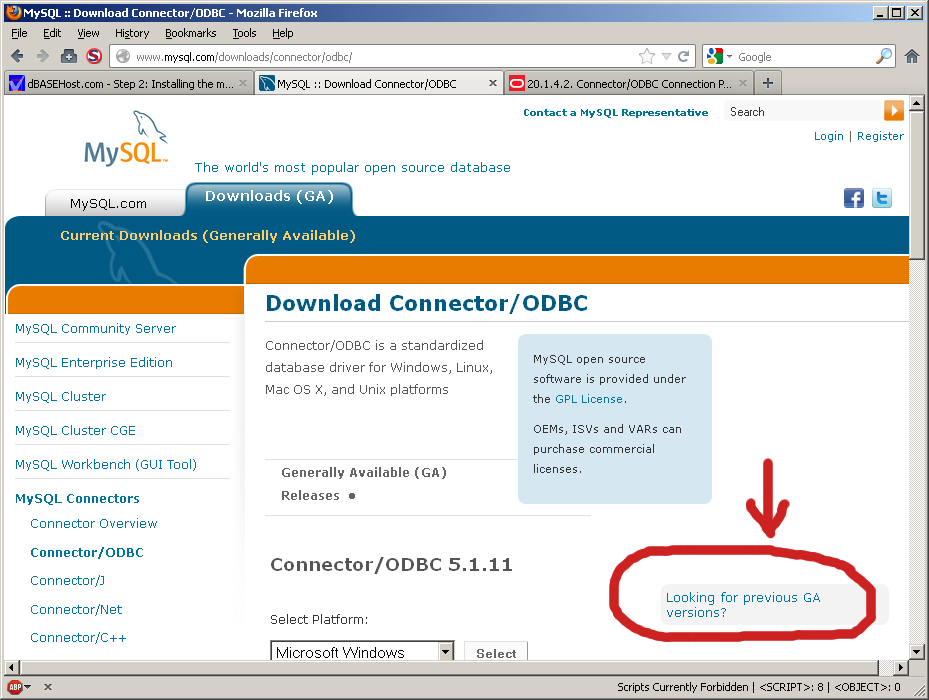The height and width of the screenshot is (700, 929).
Task: Click the vertical scrollbar up arrow
Action: (x=917, y=103)
